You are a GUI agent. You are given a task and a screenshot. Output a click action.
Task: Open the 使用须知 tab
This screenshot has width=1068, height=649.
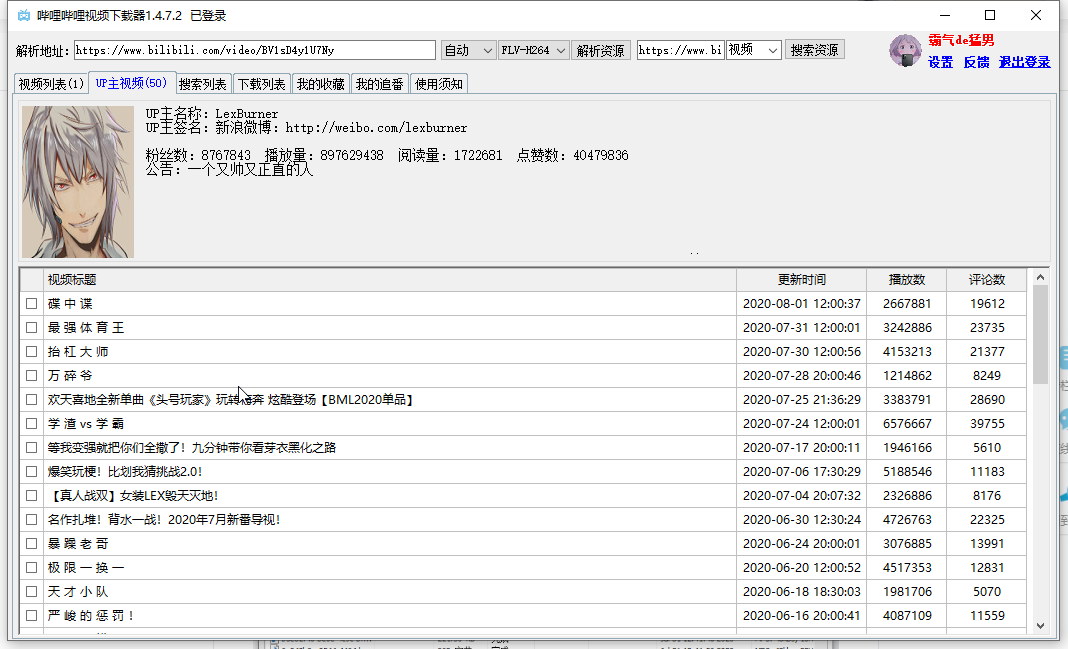click(x=439, y=84)
